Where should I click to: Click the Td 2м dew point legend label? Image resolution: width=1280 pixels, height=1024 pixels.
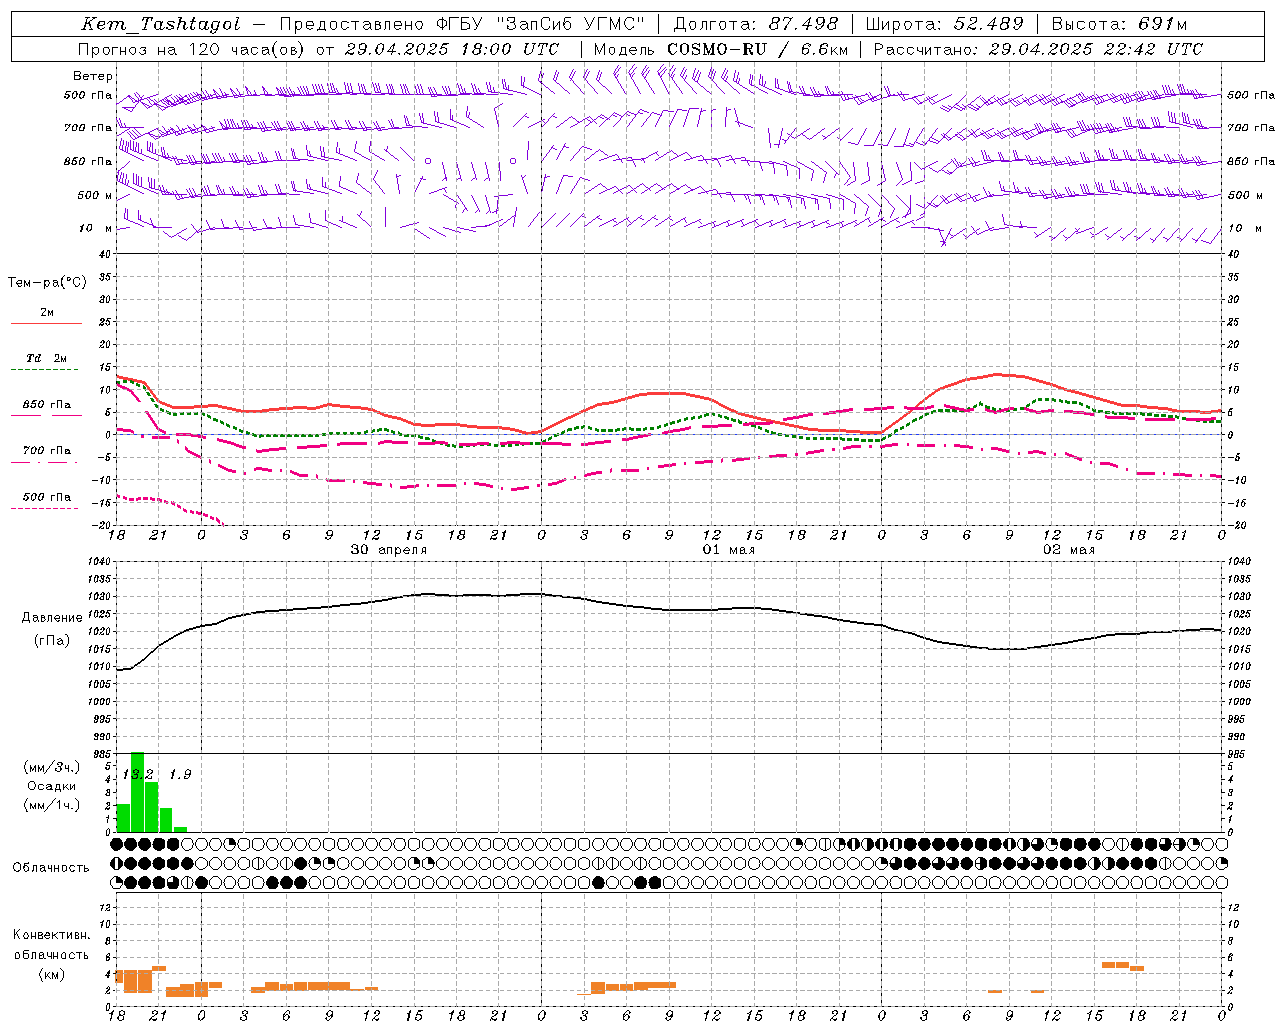pos(47,358)
